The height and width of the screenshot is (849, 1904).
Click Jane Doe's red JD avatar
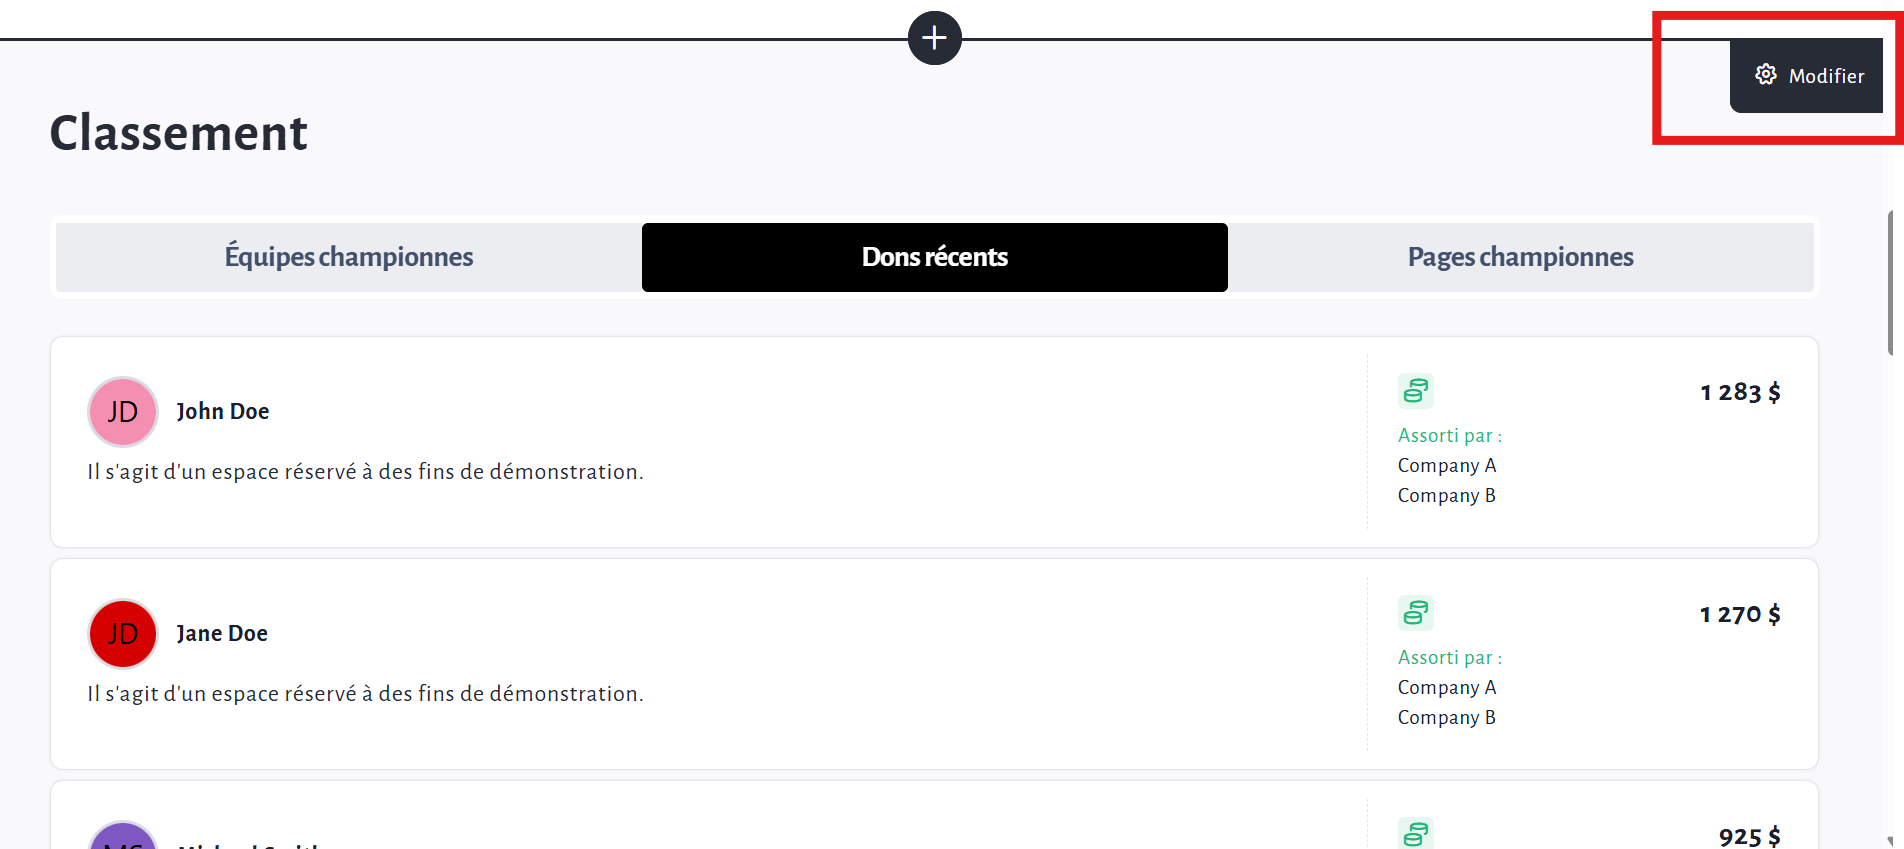[123, 634]
